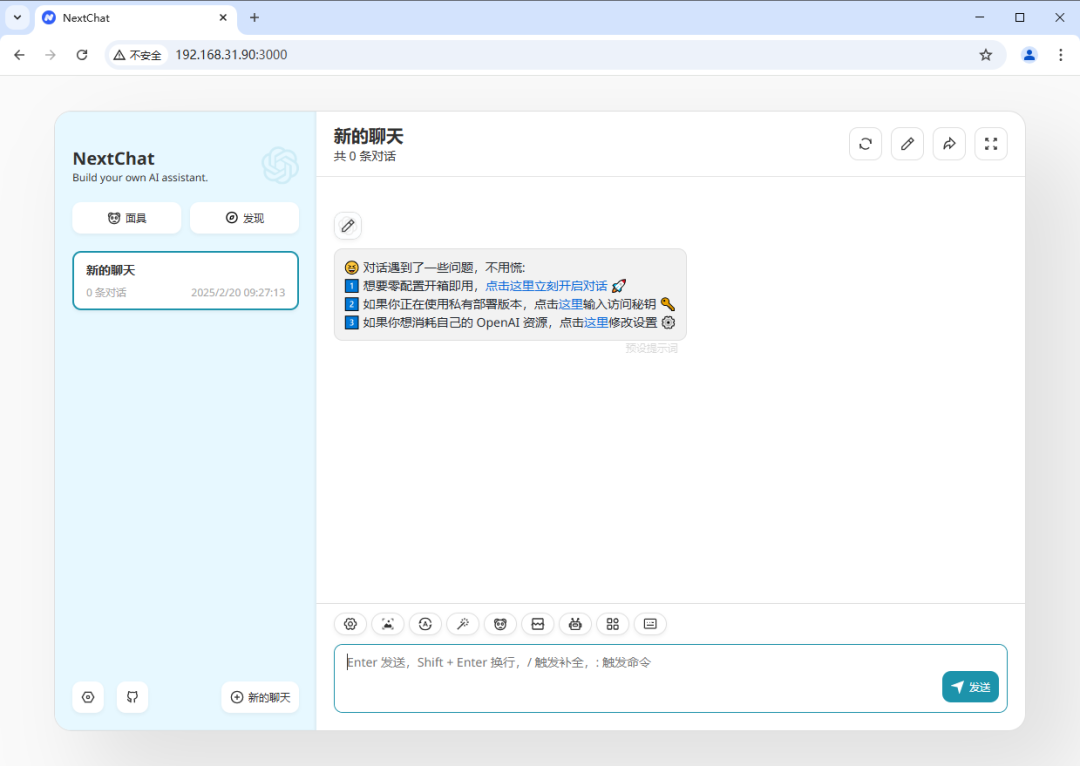Viewport: 1080px width, 766px height.
Task: Focus the chat message input box
Action: 671,679
